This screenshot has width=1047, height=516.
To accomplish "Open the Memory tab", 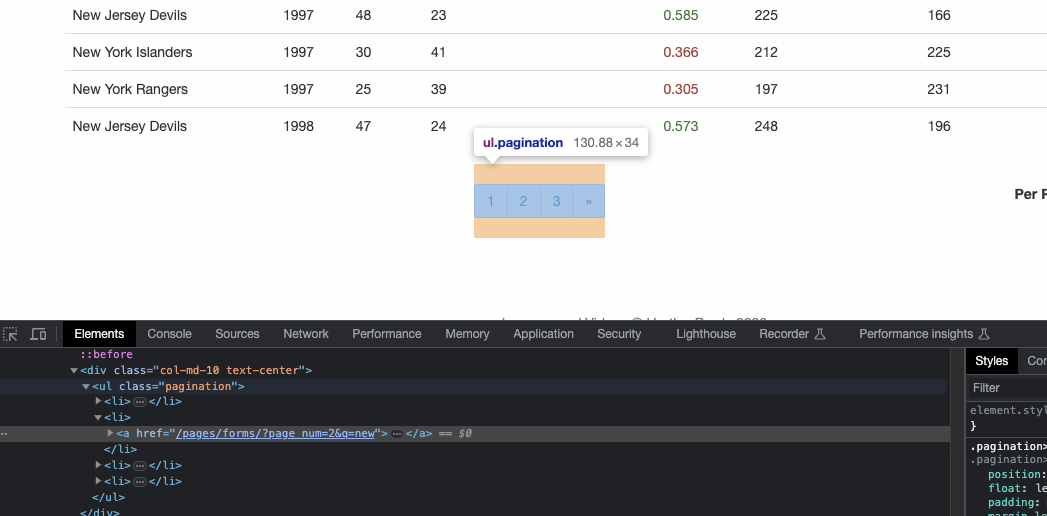I will click(467, 334).
